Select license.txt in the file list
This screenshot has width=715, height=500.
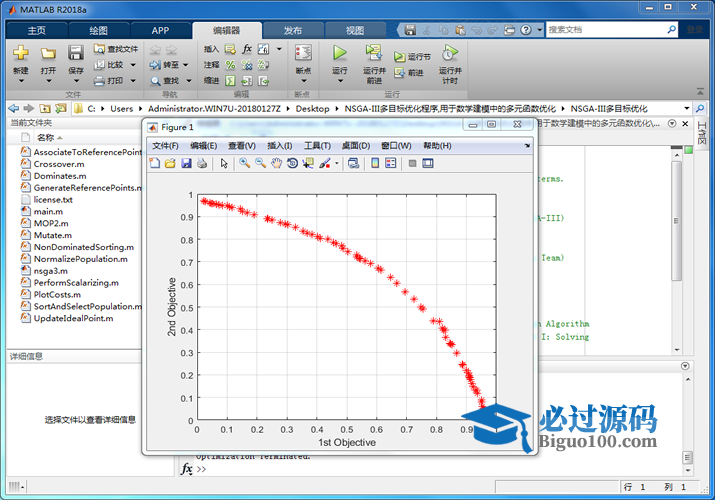click(x=53, y=200)
